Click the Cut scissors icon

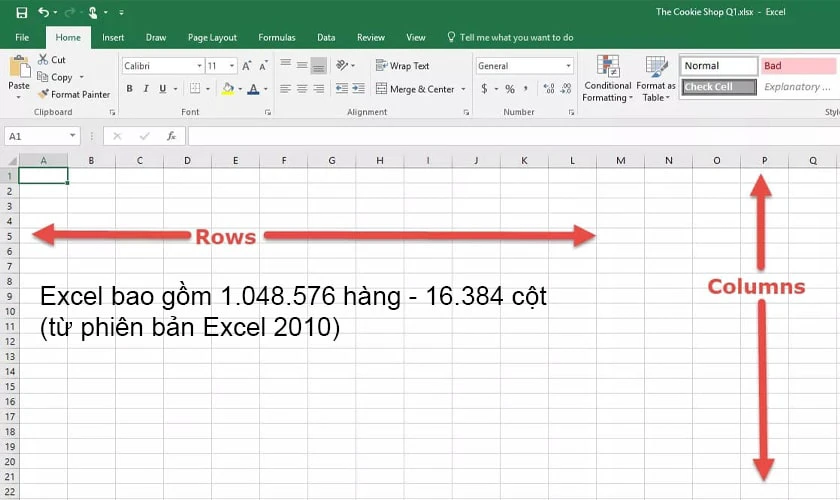(43, 59)
